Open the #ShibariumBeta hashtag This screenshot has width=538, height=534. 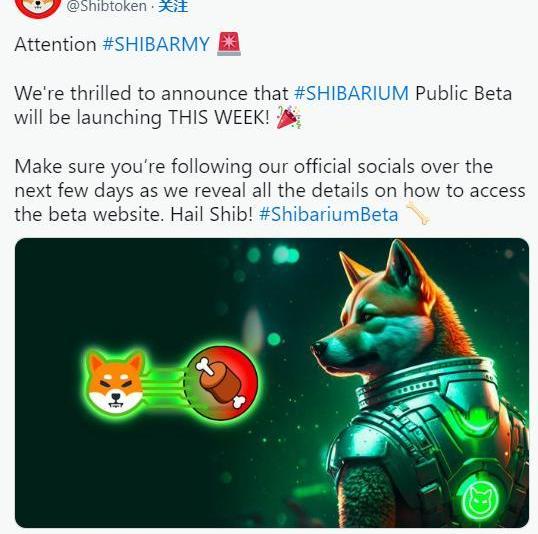329,214
